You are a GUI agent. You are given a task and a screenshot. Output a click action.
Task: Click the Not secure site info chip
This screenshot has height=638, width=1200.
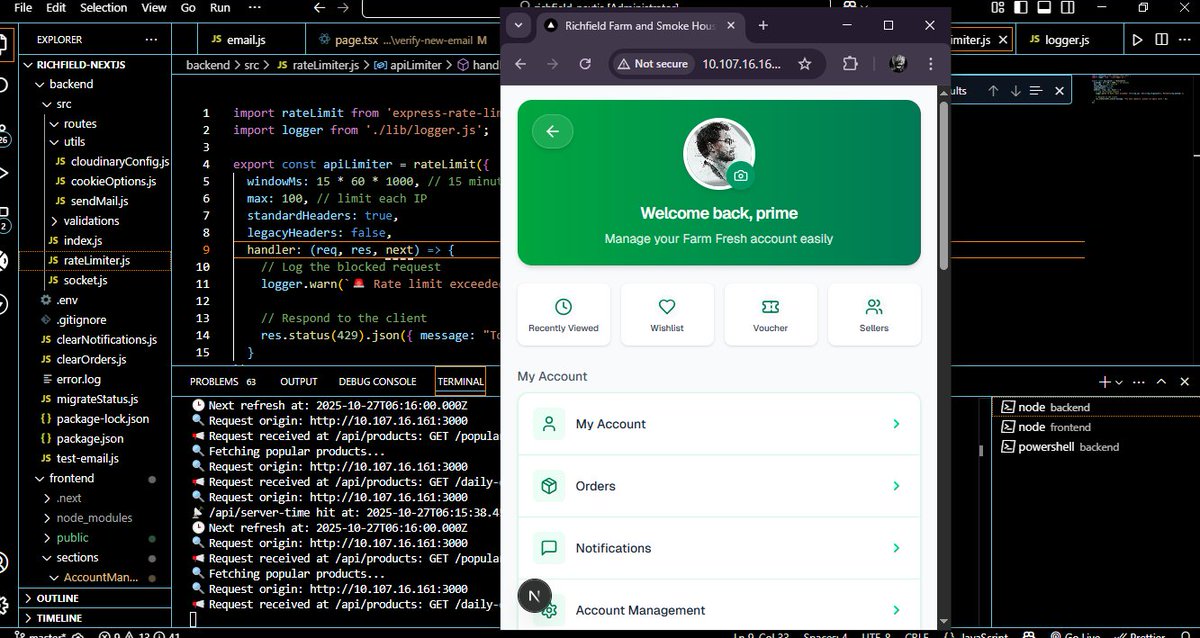pos(654,64)
